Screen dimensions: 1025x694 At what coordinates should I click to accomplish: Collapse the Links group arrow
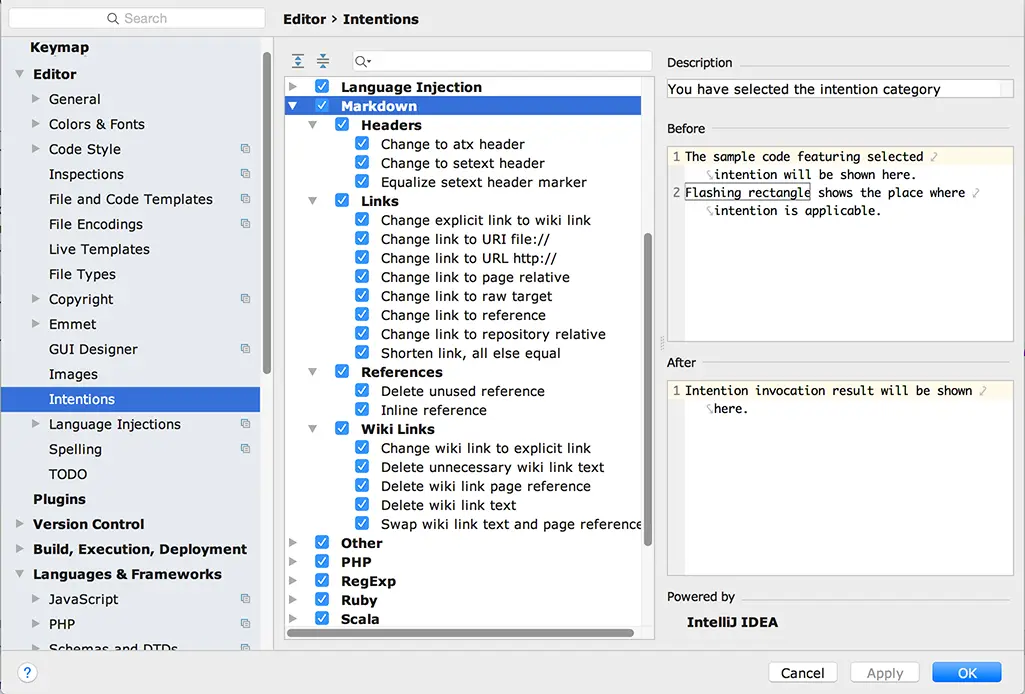(x=312, y=201)
